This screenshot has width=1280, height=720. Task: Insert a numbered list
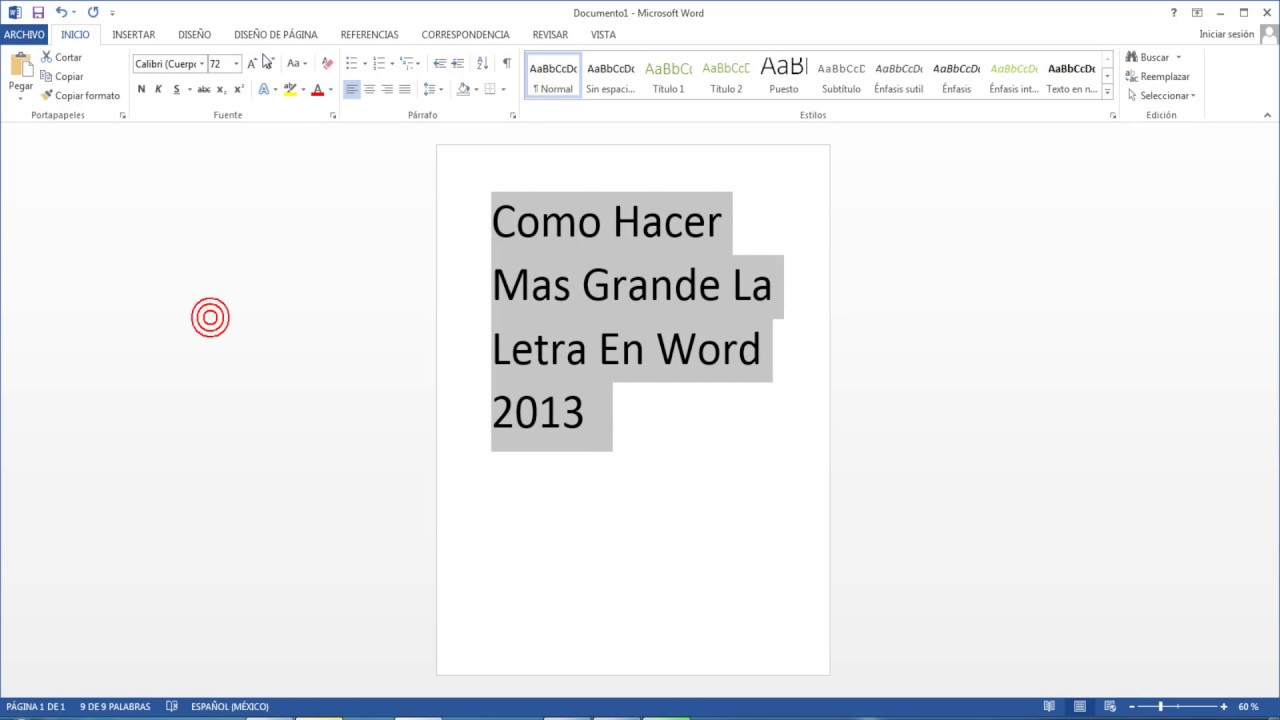pos(379,63)
